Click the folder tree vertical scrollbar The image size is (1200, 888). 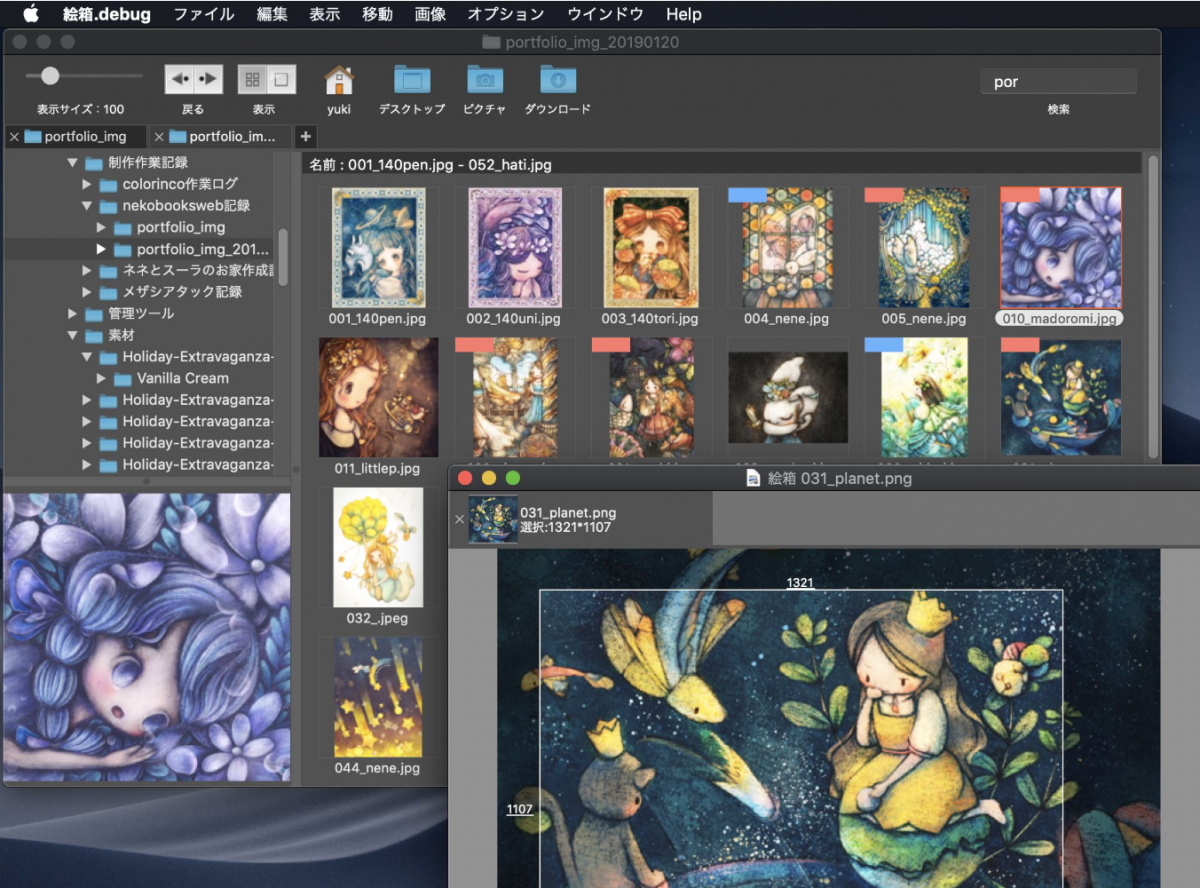point(283,257)
